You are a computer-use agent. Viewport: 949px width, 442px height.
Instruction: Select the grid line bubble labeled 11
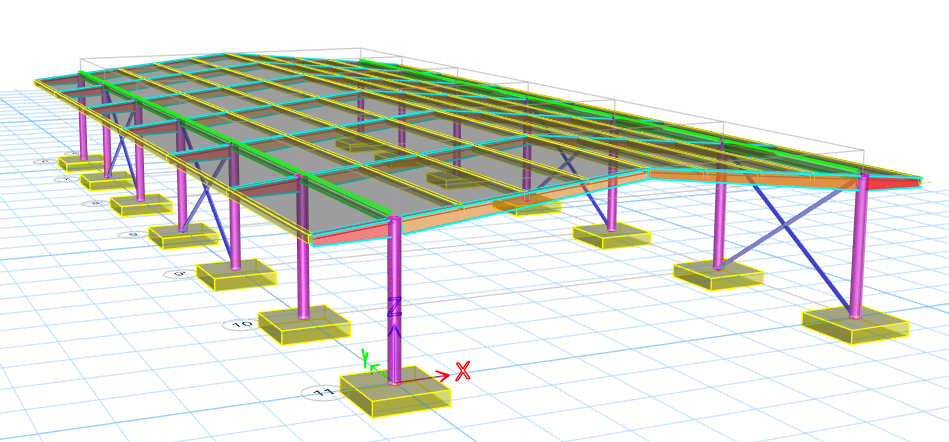coord(324,393)
